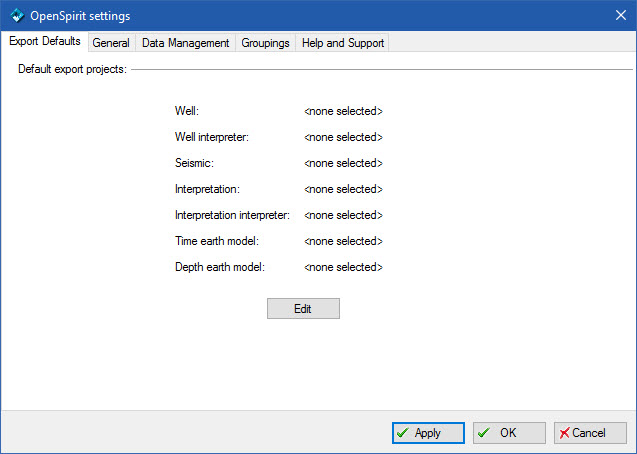Image resolution: width=637 pixels, height=454 pixels.
Task: Click the Seismic '<none selected>' value
Action: (x=343, y=163)
